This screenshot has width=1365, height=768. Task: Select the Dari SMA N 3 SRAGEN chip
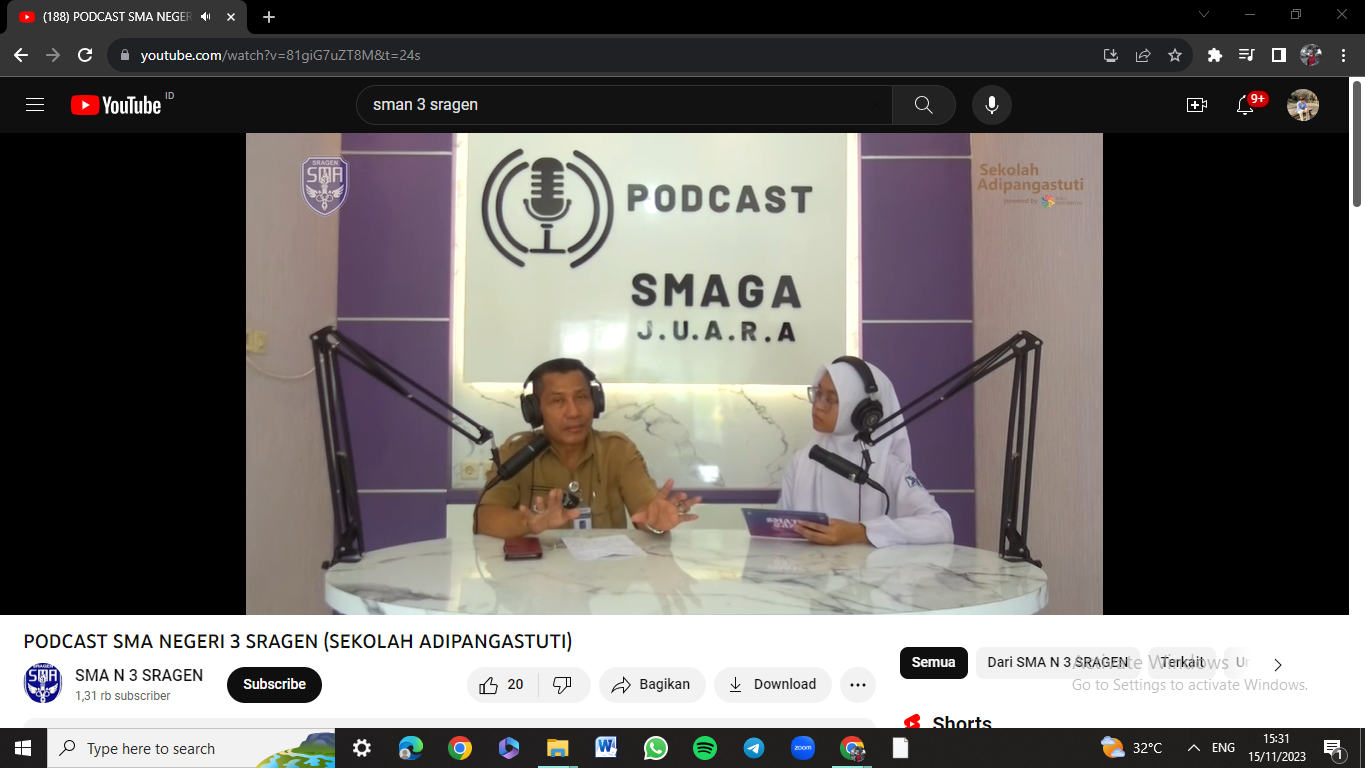click(1057, 663)
